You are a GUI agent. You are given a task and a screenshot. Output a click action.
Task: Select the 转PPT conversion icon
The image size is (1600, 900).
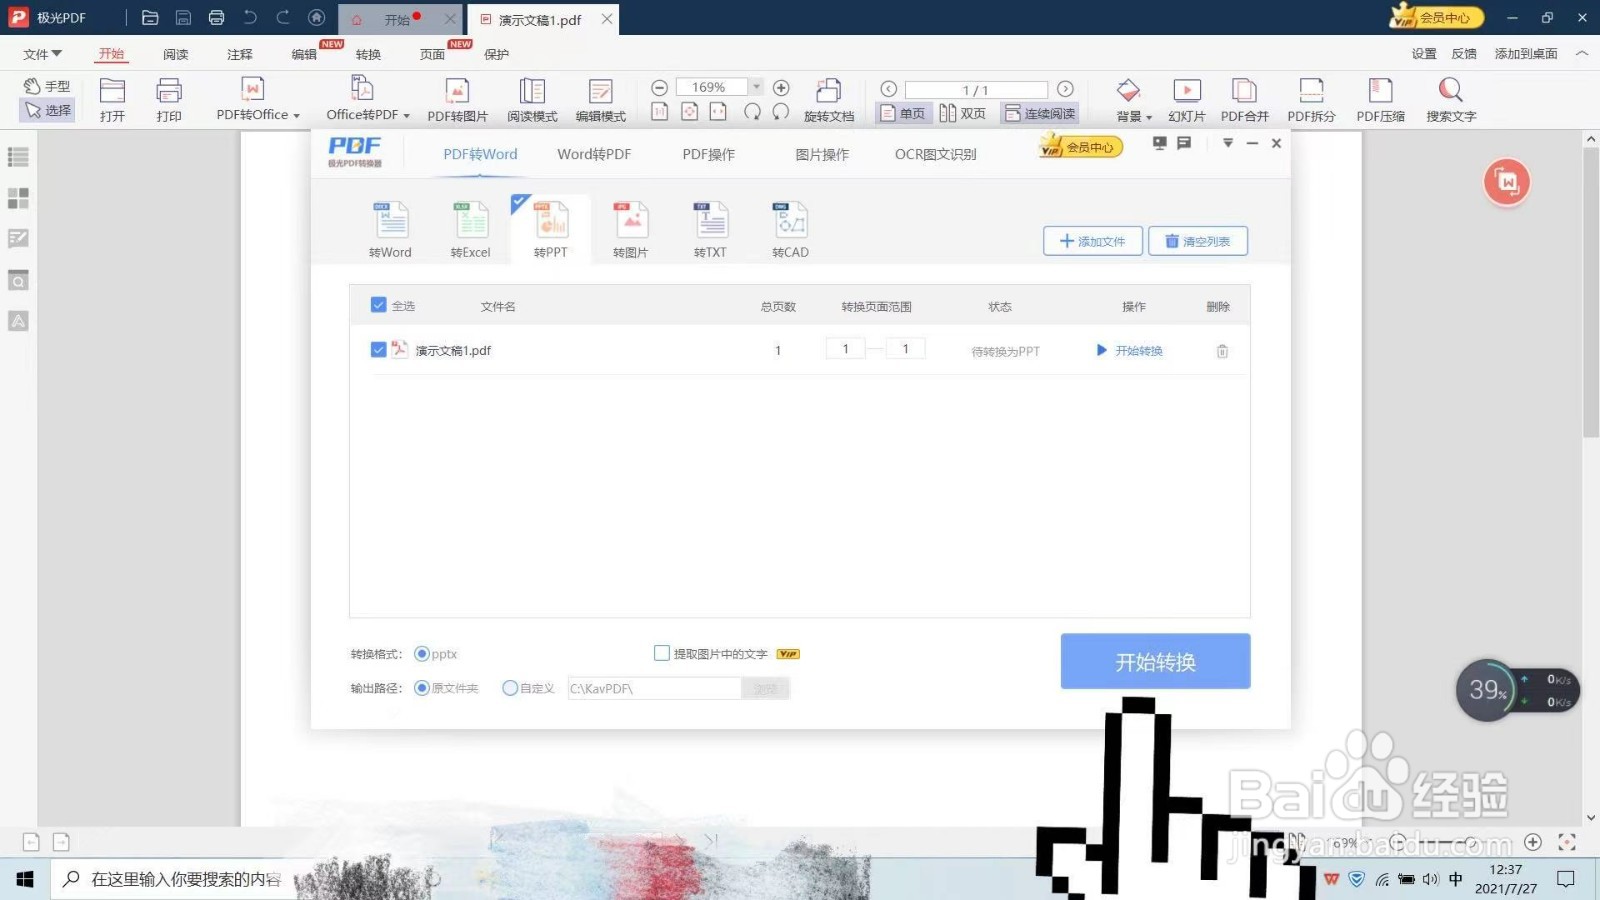click(x=550, y=230)
